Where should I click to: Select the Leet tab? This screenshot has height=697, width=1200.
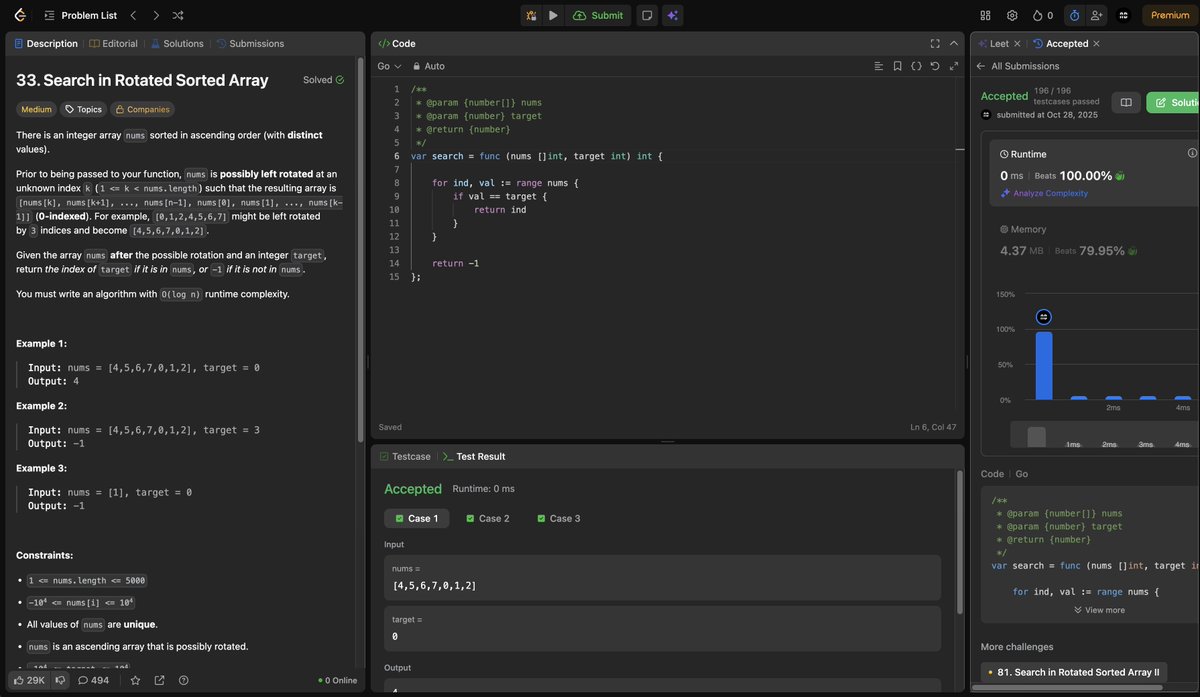coord(993,43)
